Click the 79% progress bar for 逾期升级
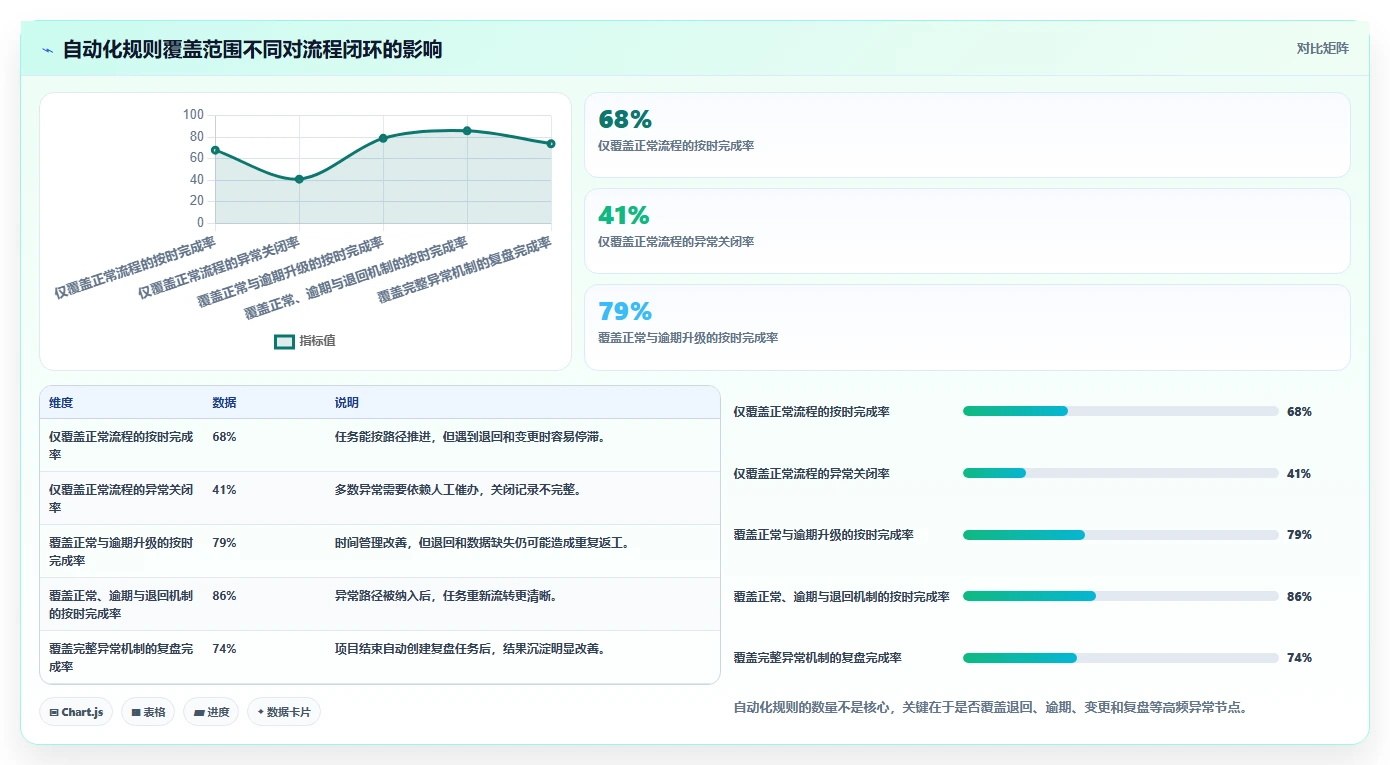 point(1120,535)
